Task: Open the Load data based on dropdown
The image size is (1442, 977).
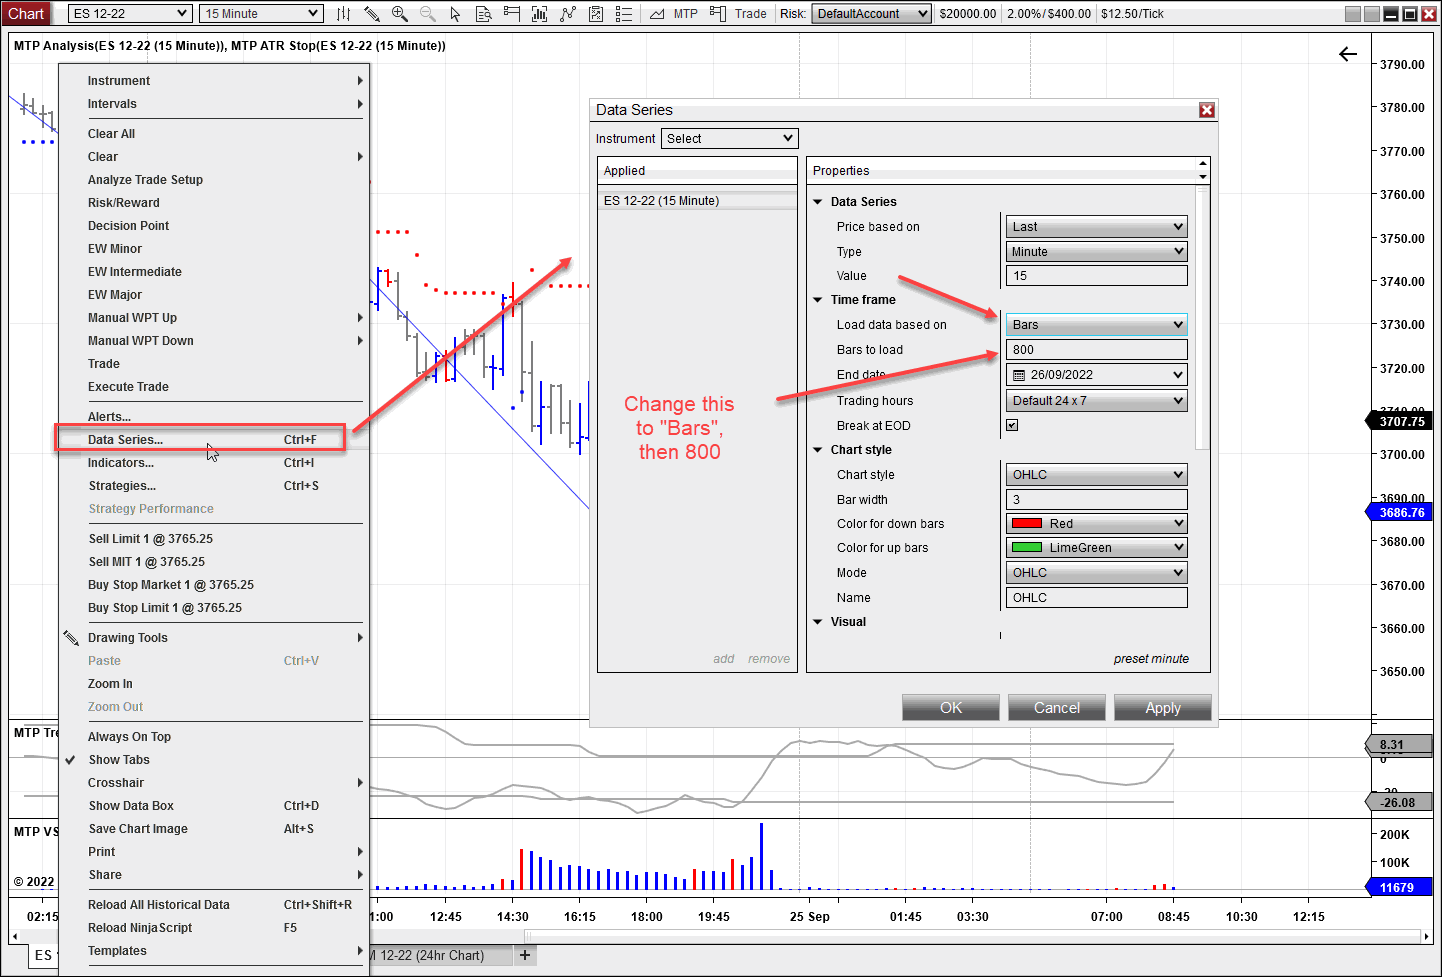Action: 1096,325
